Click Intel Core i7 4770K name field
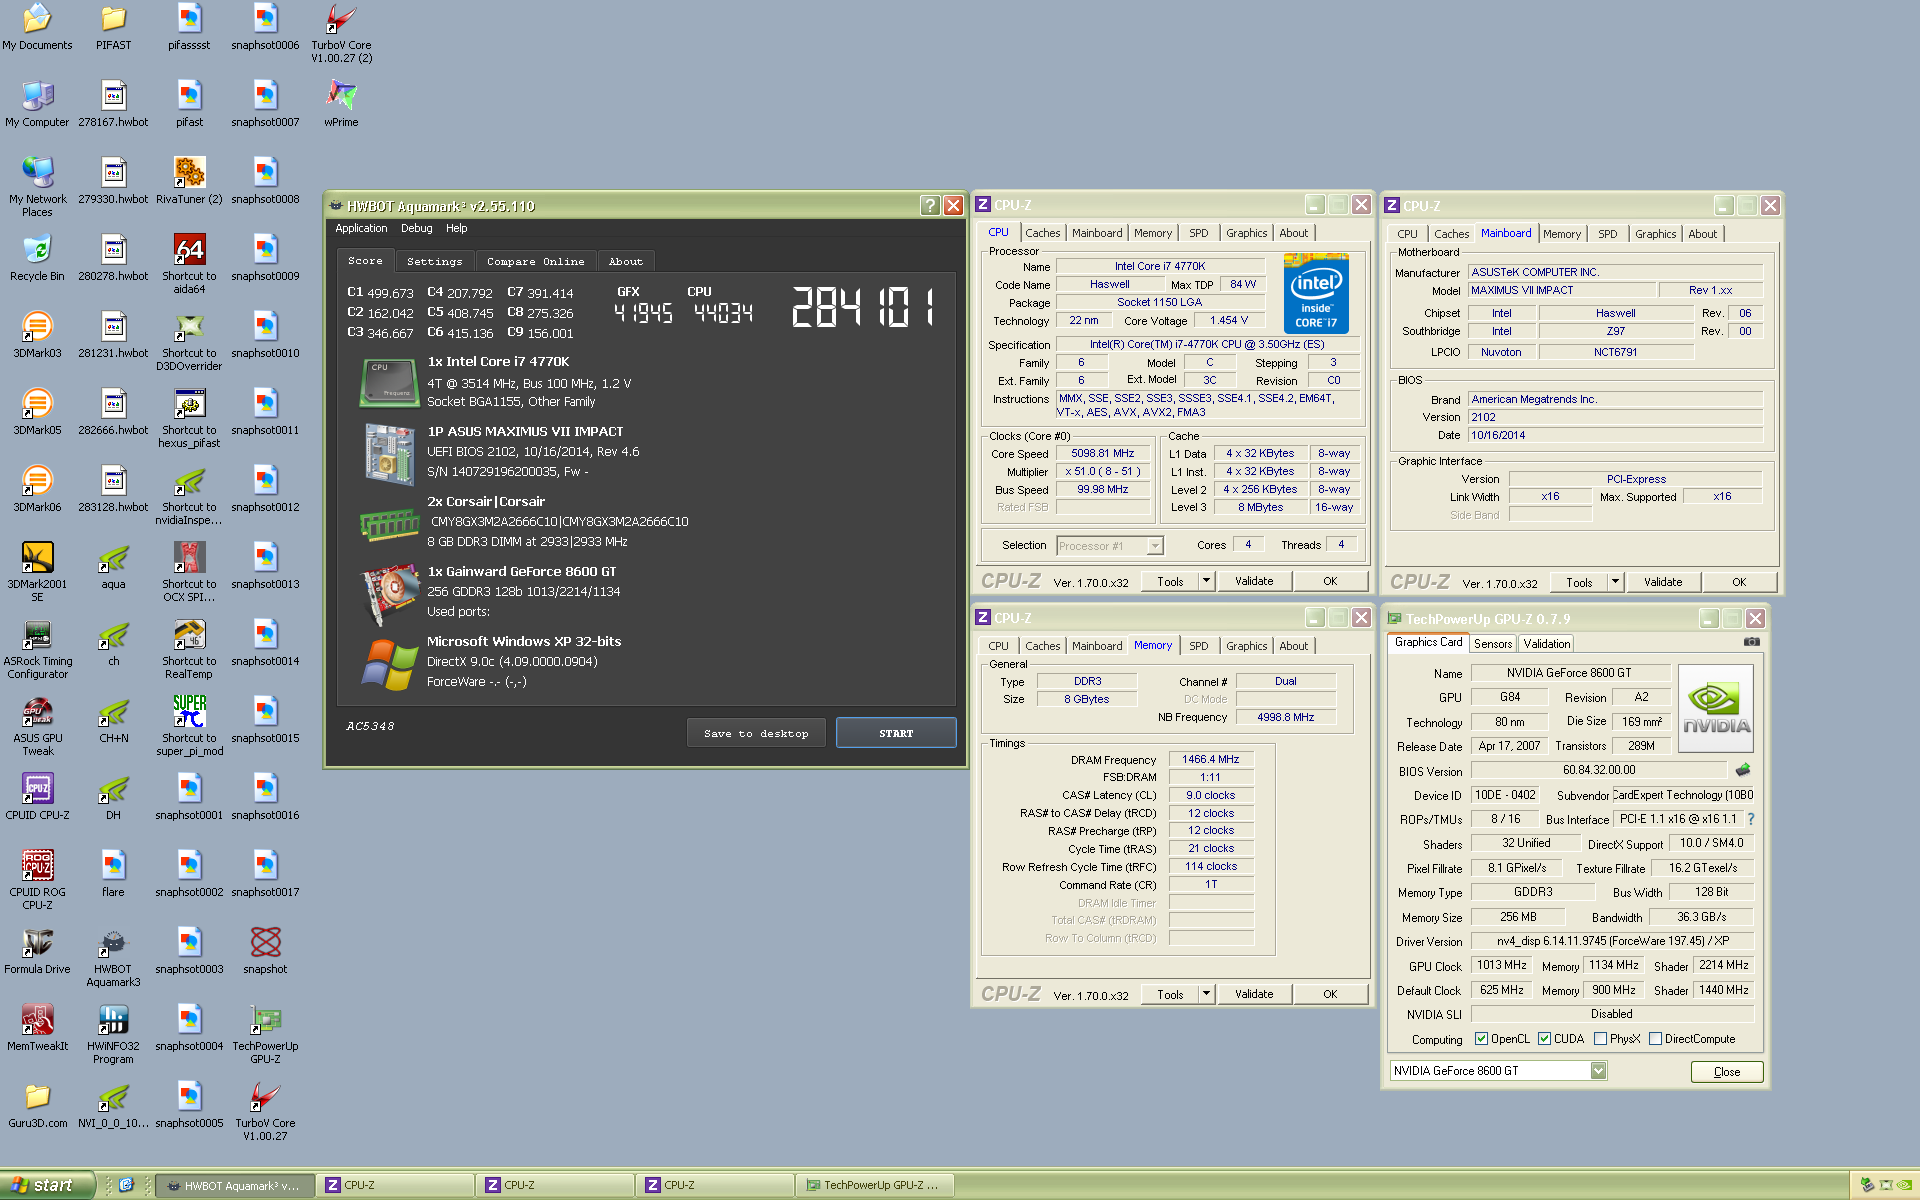Screen dimensions: 1920x1200 click(1160, 266)
